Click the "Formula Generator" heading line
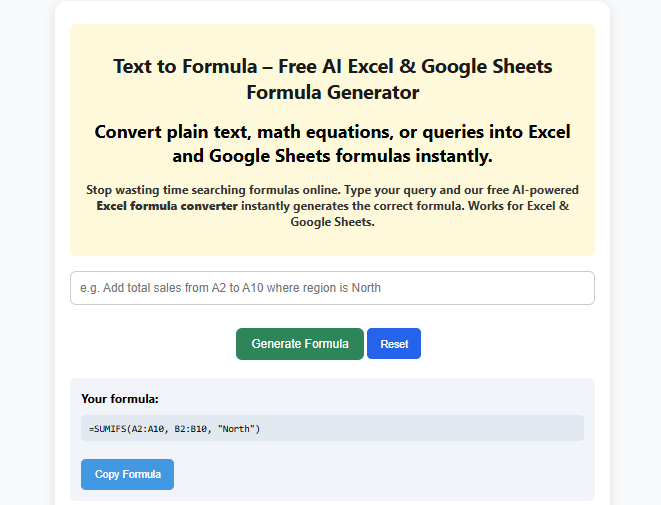 coord(332,93)
